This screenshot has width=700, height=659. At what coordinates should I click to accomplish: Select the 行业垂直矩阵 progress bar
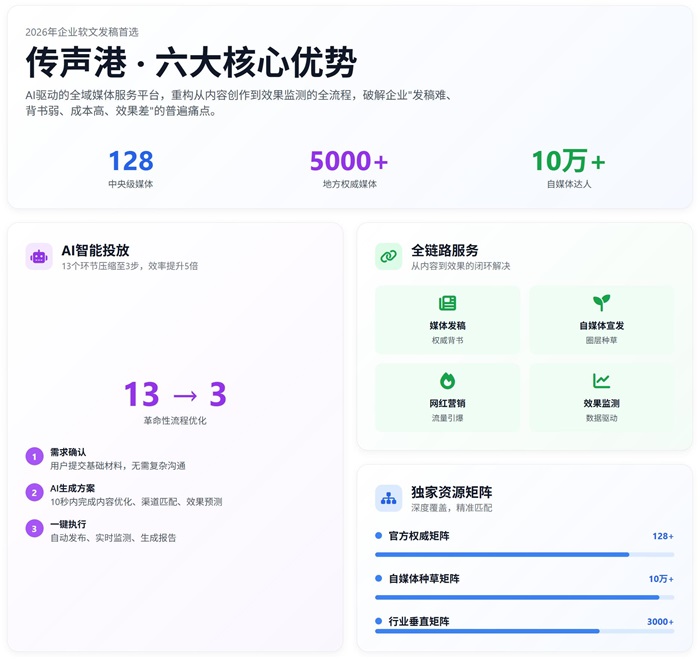(524, 631)
